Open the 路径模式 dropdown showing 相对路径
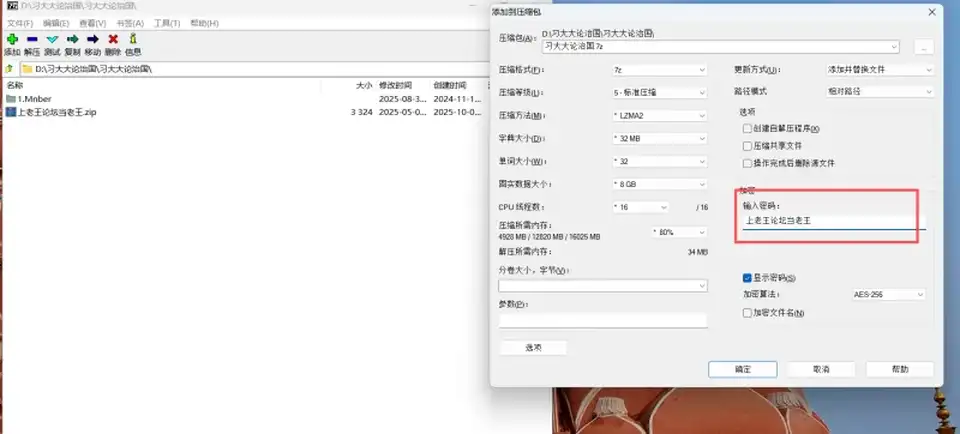Viewport: 960px width, 434px height. [879, 92]
